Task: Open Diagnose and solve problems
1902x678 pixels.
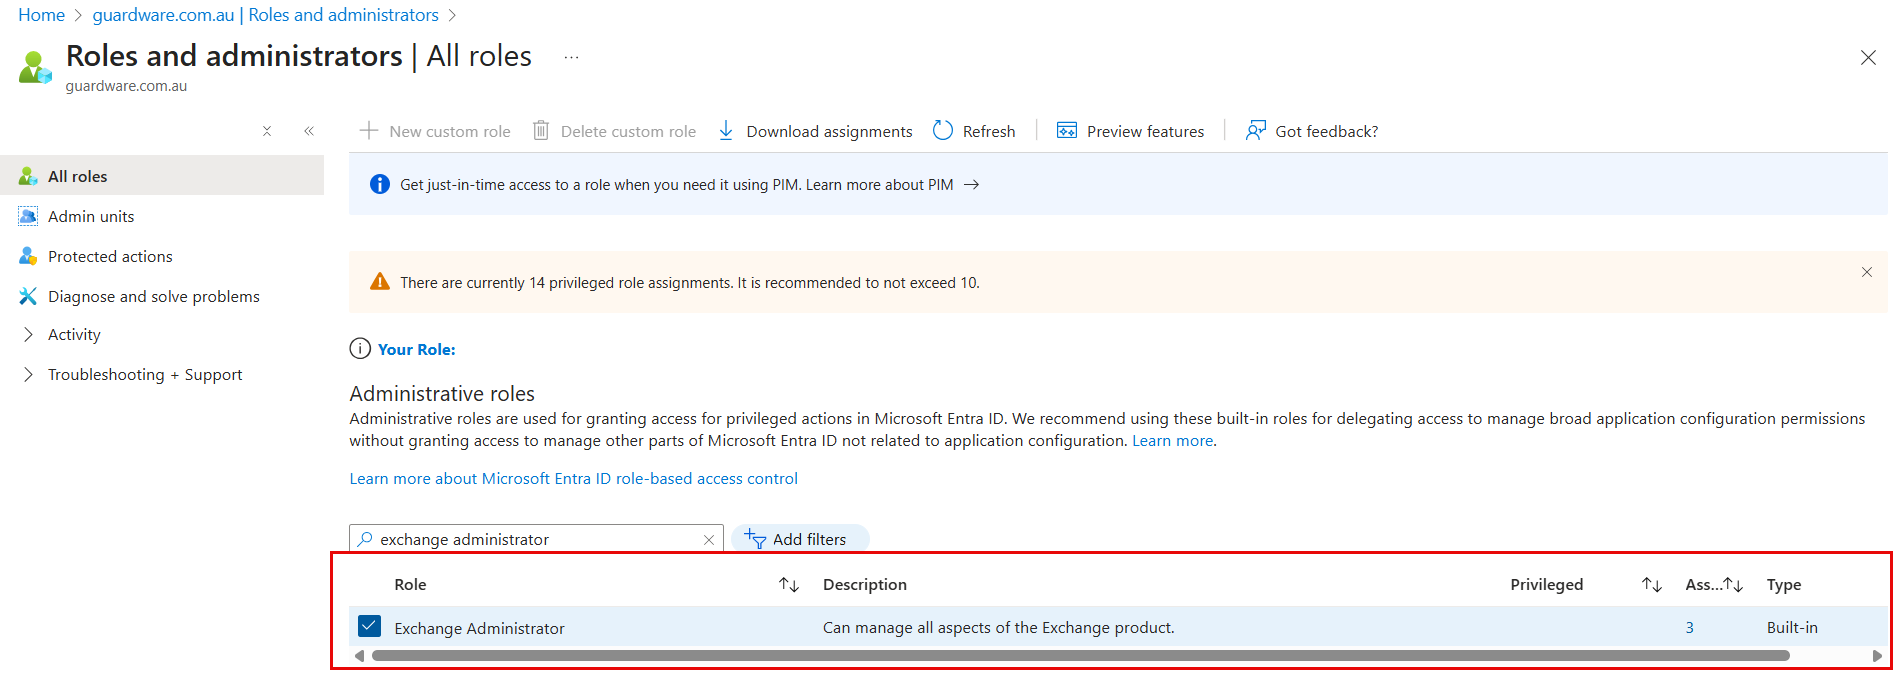Action: [153, 297]
